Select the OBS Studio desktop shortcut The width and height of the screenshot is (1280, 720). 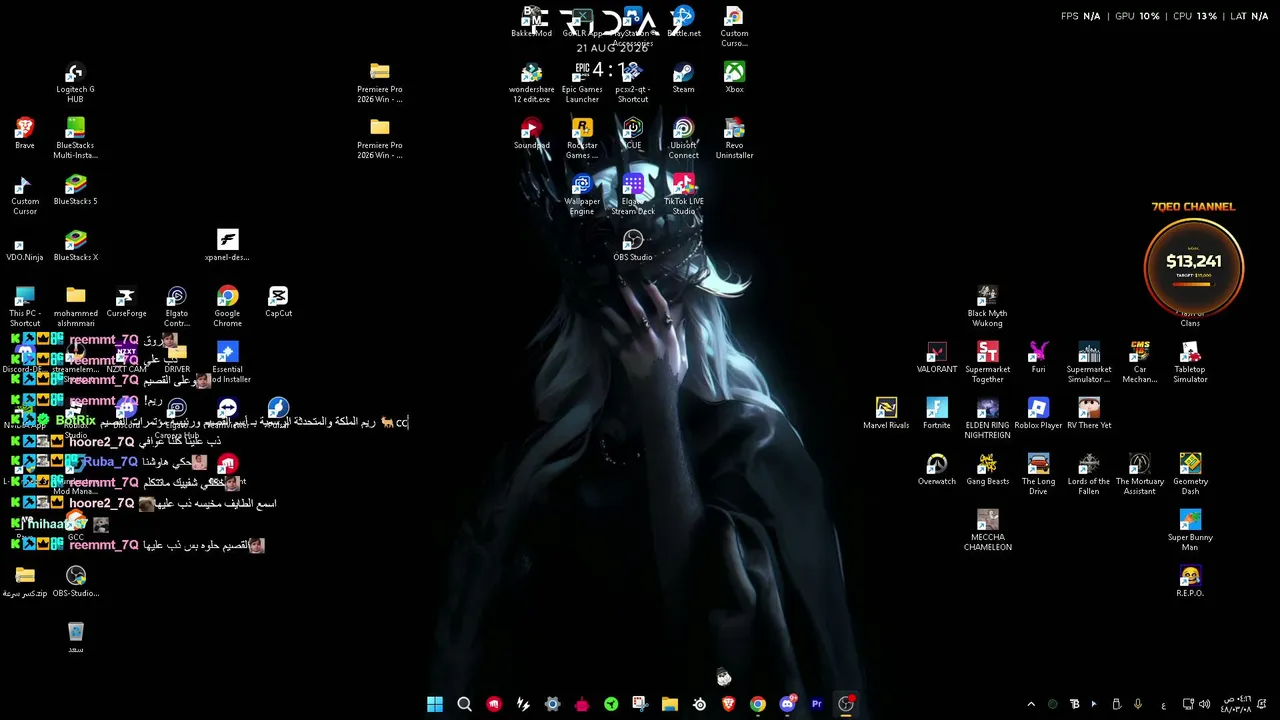pyautogui.click(x=632, y=246)
